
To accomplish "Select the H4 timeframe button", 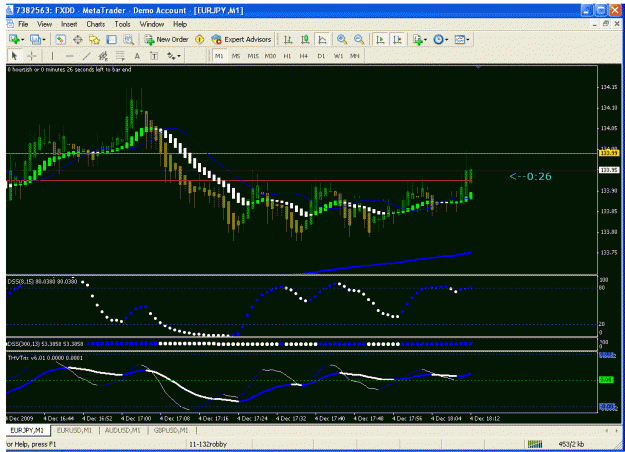I will (x=304, y=56).
